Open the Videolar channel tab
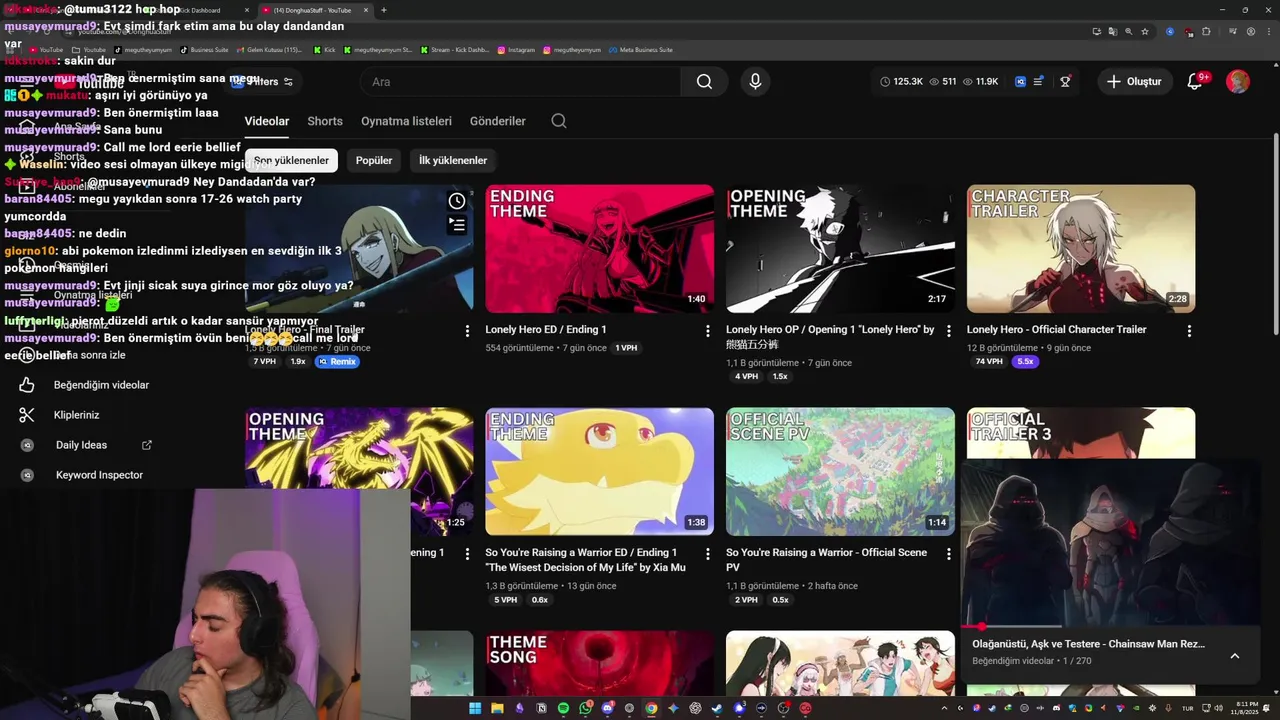The height and width of the screenshot is (720, 1280). (x=267, y=121)
